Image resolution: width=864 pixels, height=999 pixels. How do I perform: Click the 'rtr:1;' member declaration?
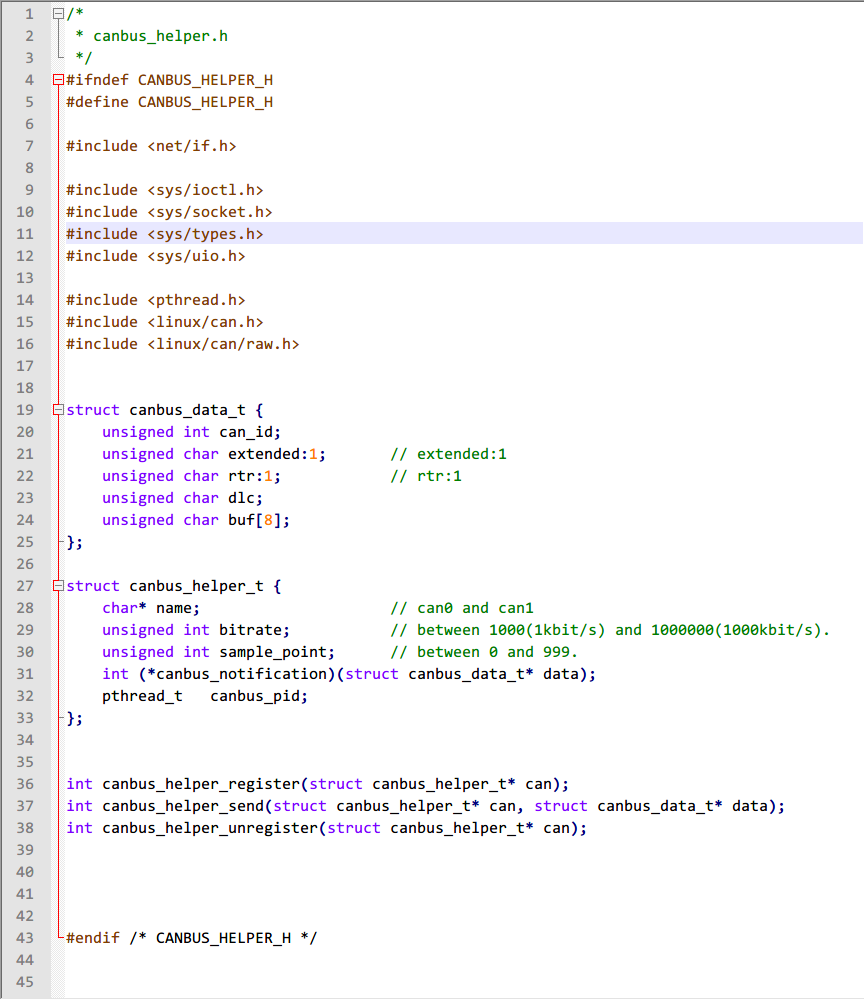pos(254,476)
